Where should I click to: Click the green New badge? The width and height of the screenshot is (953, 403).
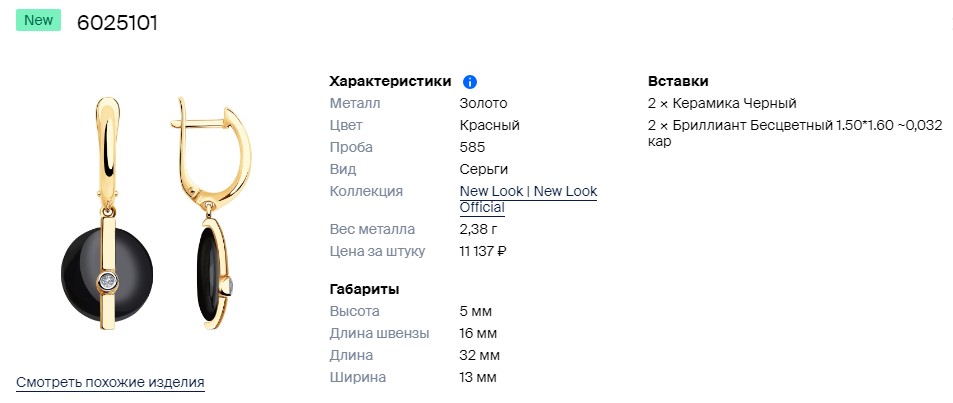(x=39, y=21)
